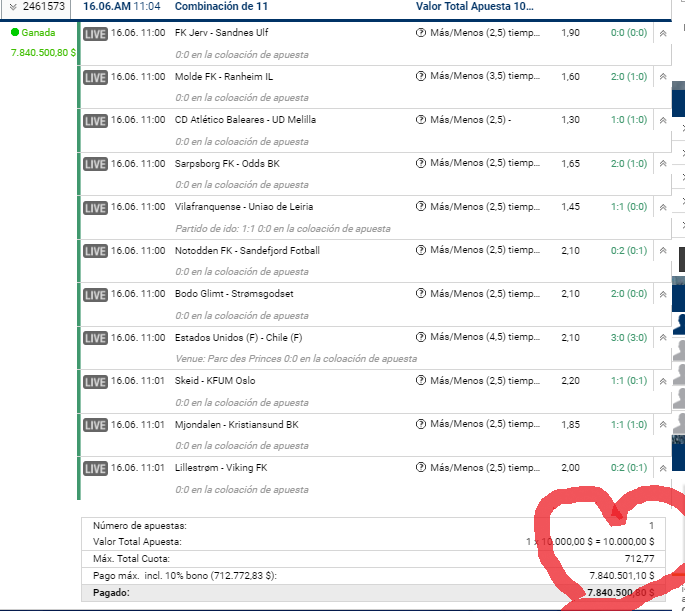
Task: Open the Sarpsborg FK - Odds BK match
Action: tap(227, 163)
